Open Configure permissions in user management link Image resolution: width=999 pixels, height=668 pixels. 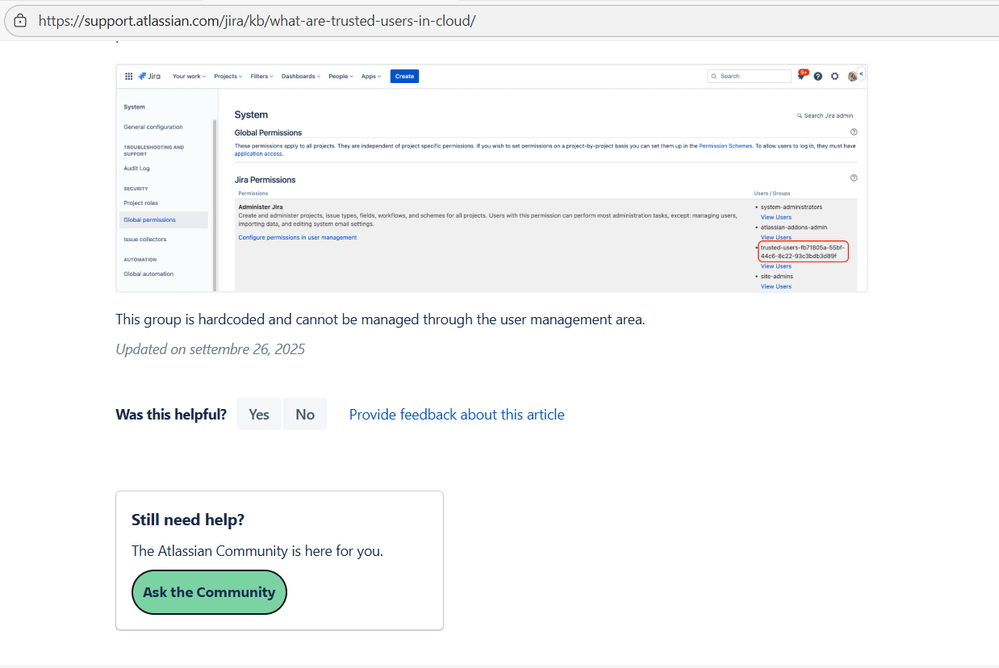coord(298,237)
